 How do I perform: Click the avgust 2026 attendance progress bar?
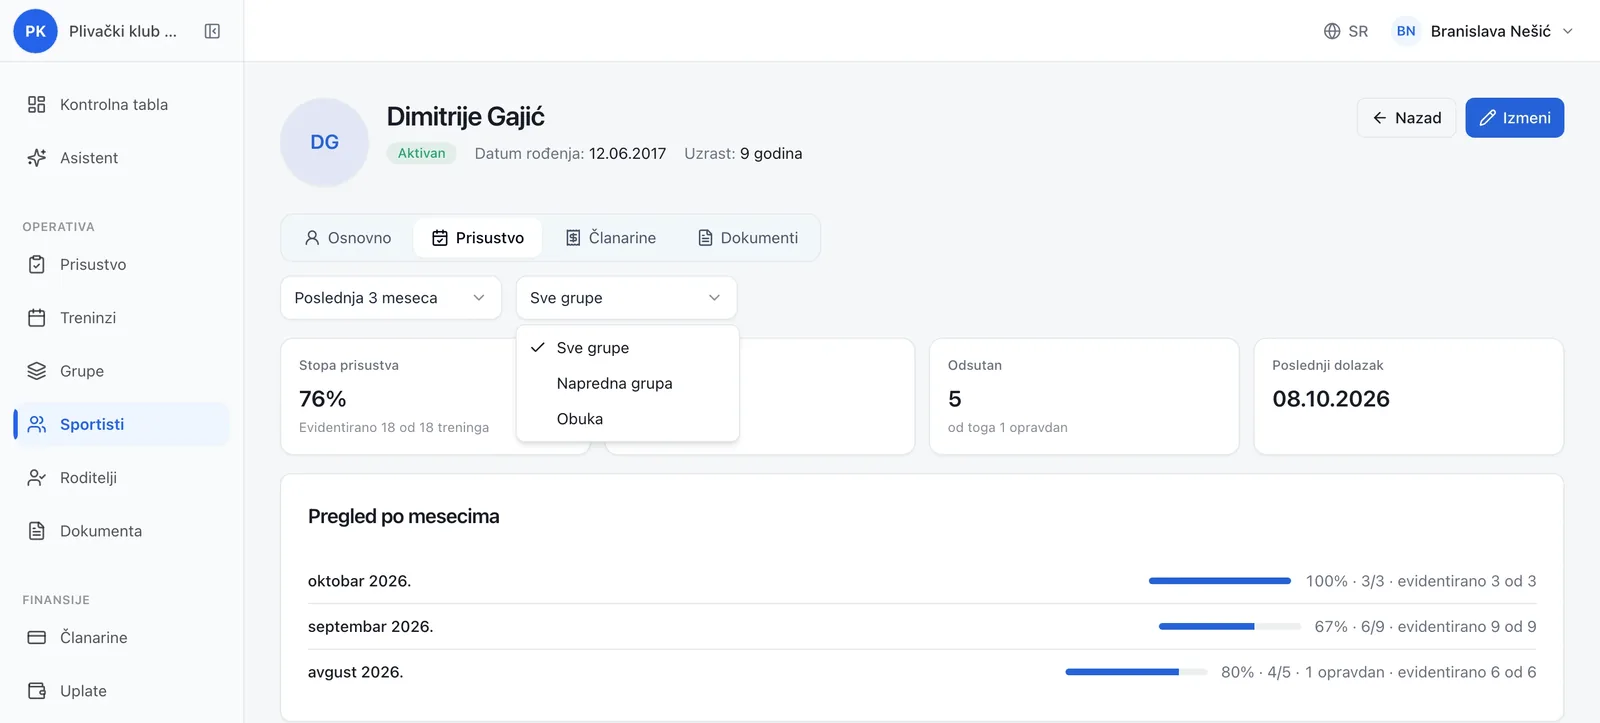click(x=1136, y=672)
